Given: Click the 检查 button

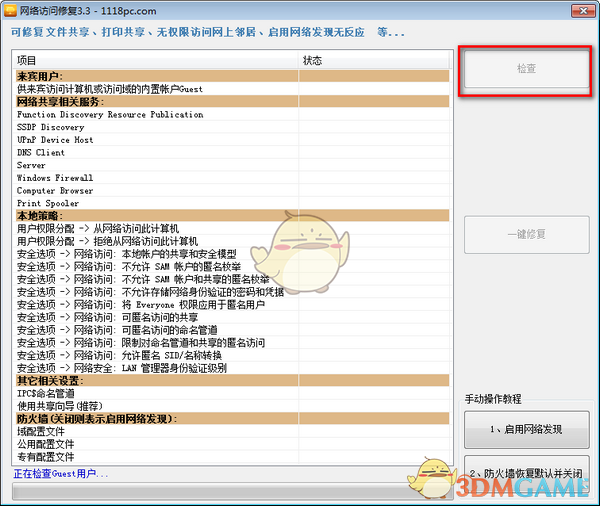Looking at the screenshot, I should (527, 69).
